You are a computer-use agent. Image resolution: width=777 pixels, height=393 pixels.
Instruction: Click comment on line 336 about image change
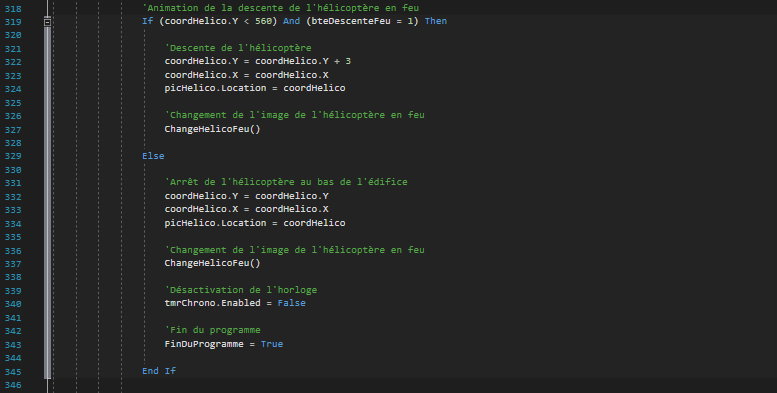pos(294,250)
